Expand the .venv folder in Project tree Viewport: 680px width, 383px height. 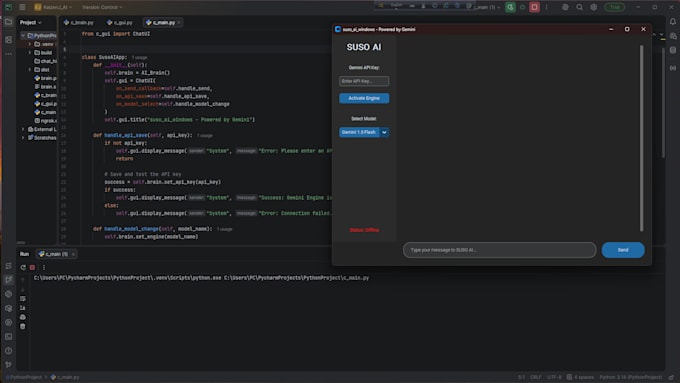point(30,44)
